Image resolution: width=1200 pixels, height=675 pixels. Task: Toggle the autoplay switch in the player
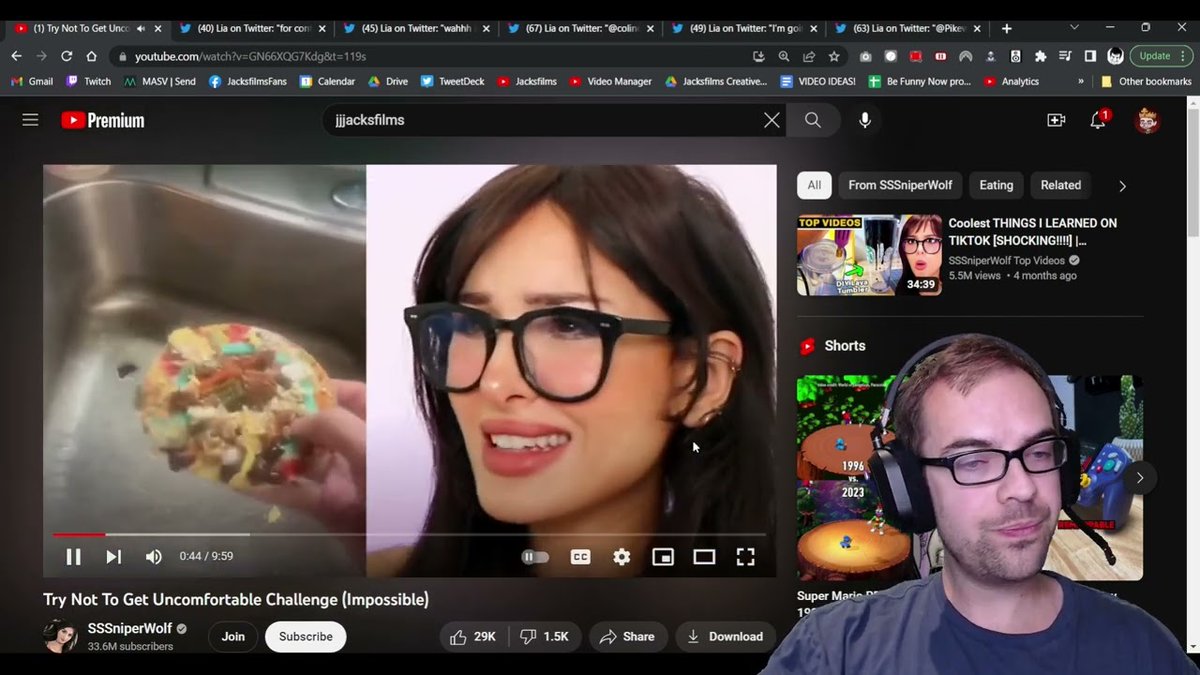tap(535, 556)
